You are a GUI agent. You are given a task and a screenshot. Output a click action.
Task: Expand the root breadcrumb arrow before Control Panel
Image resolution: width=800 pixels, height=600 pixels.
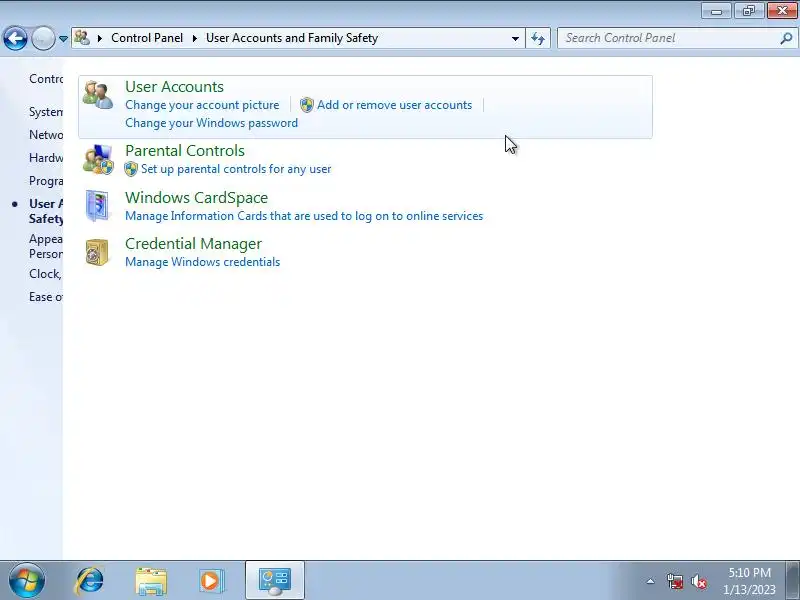pos(100,38)
